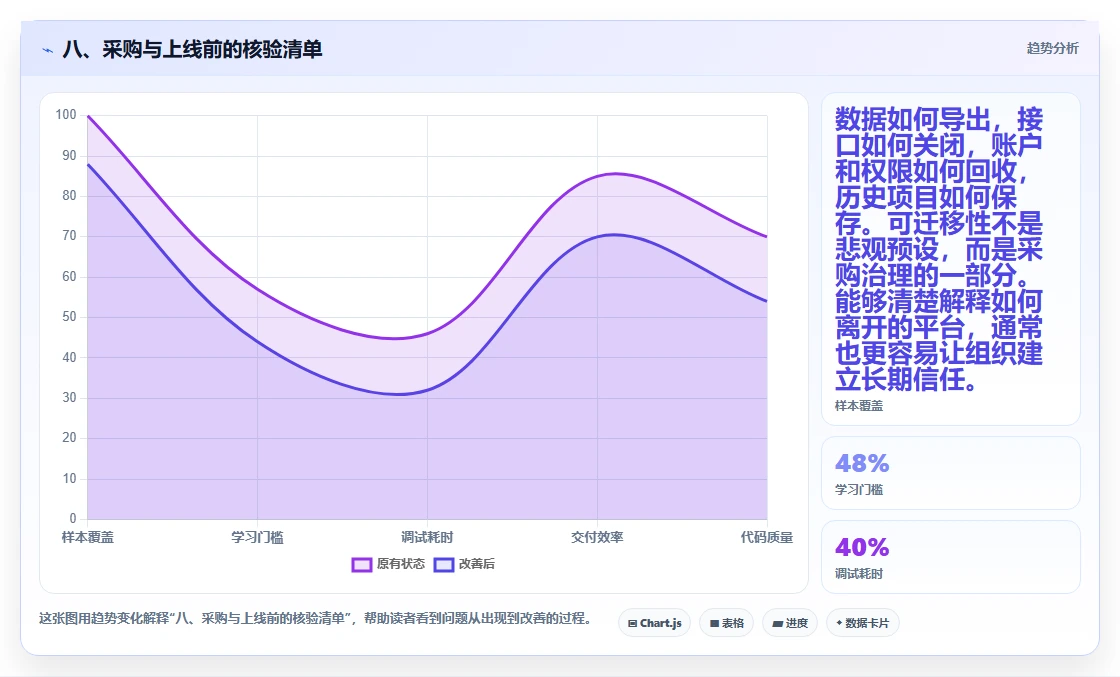
Task: Click the 50 y-axis value
Action: (x=69, y=317)
